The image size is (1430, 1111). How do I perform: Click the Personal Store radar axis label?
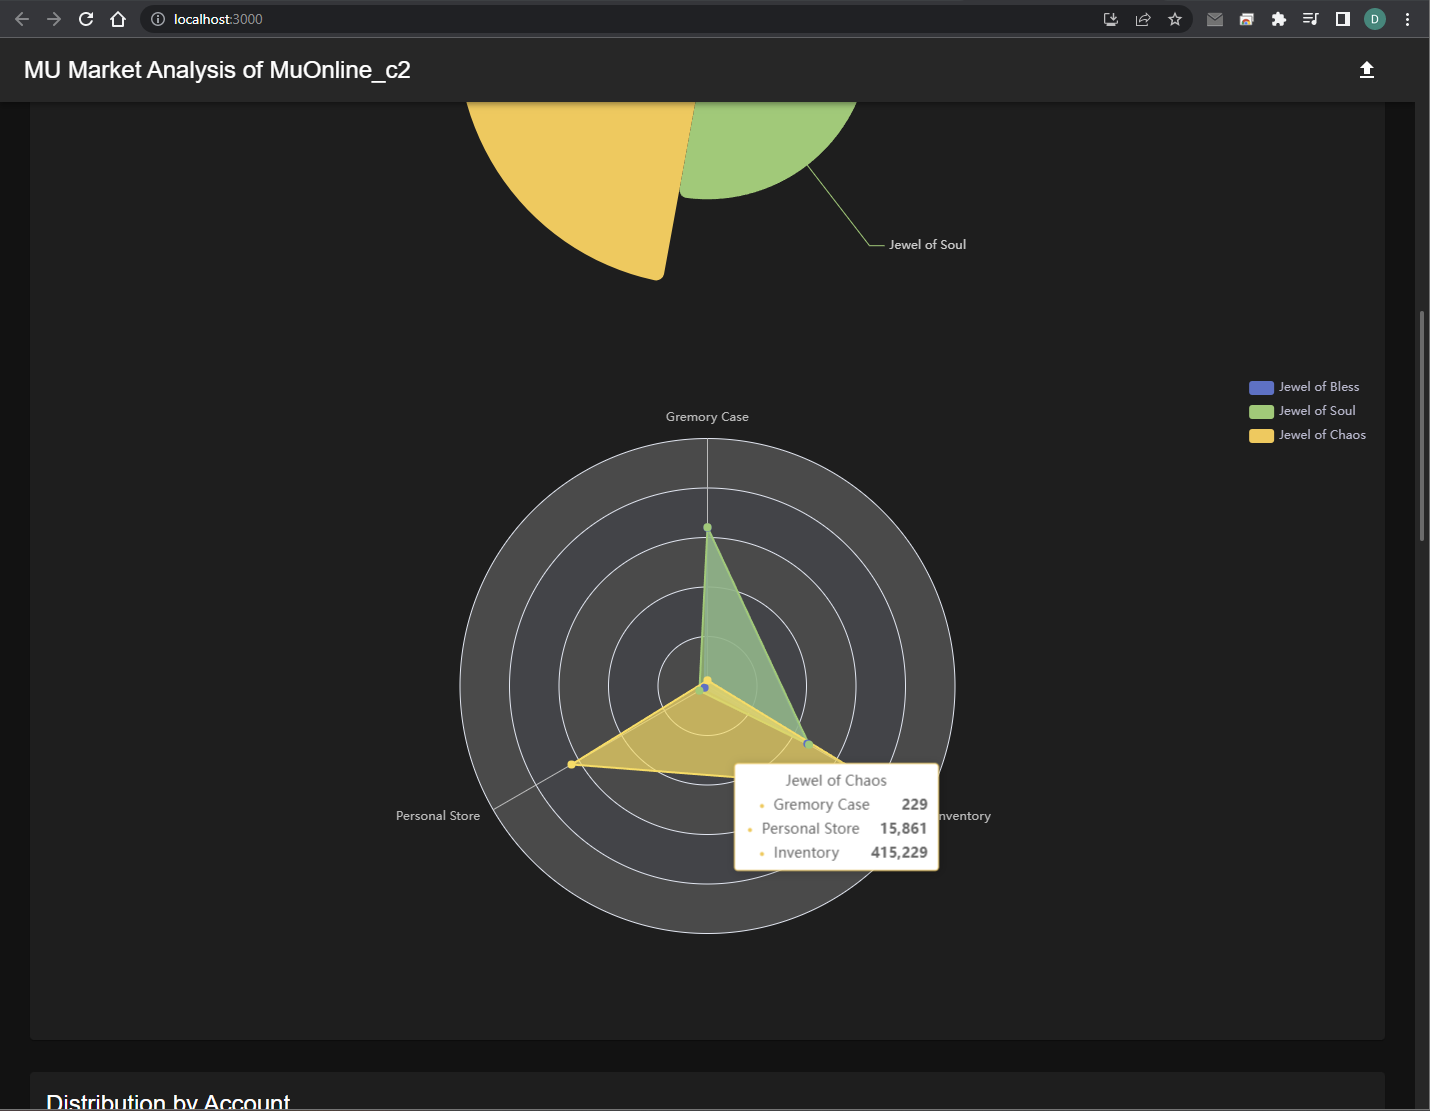pyautogui.click(x=438, y=816)
